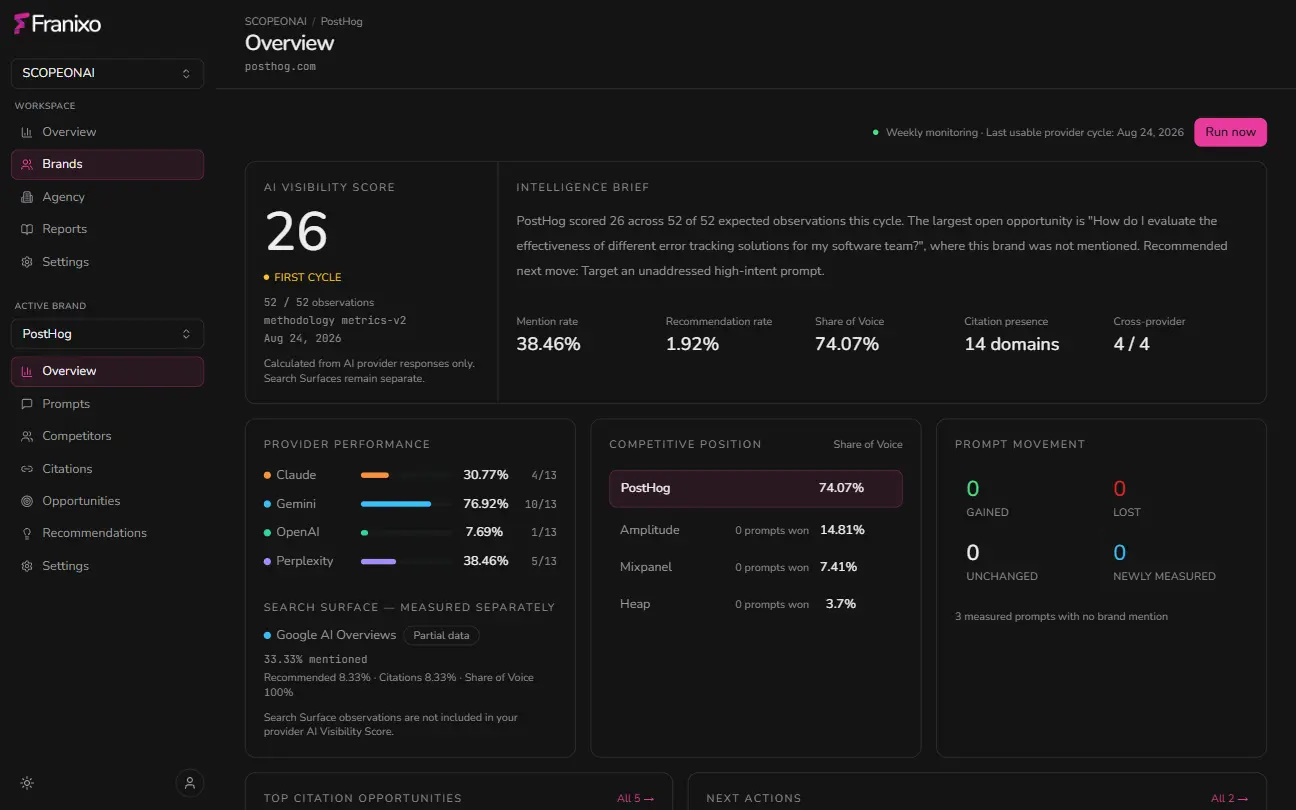
Task: Click the Google AI Overviews label
Action: point(336,635)
